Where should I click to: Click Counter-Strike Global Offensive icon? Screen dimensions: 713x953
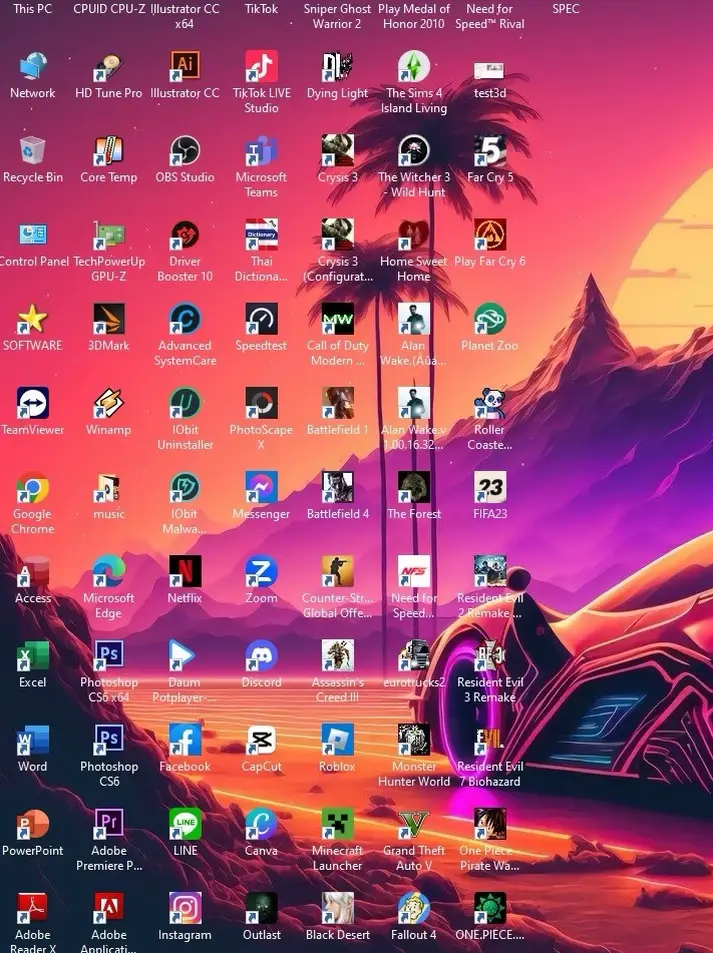(x=337, y=571)
